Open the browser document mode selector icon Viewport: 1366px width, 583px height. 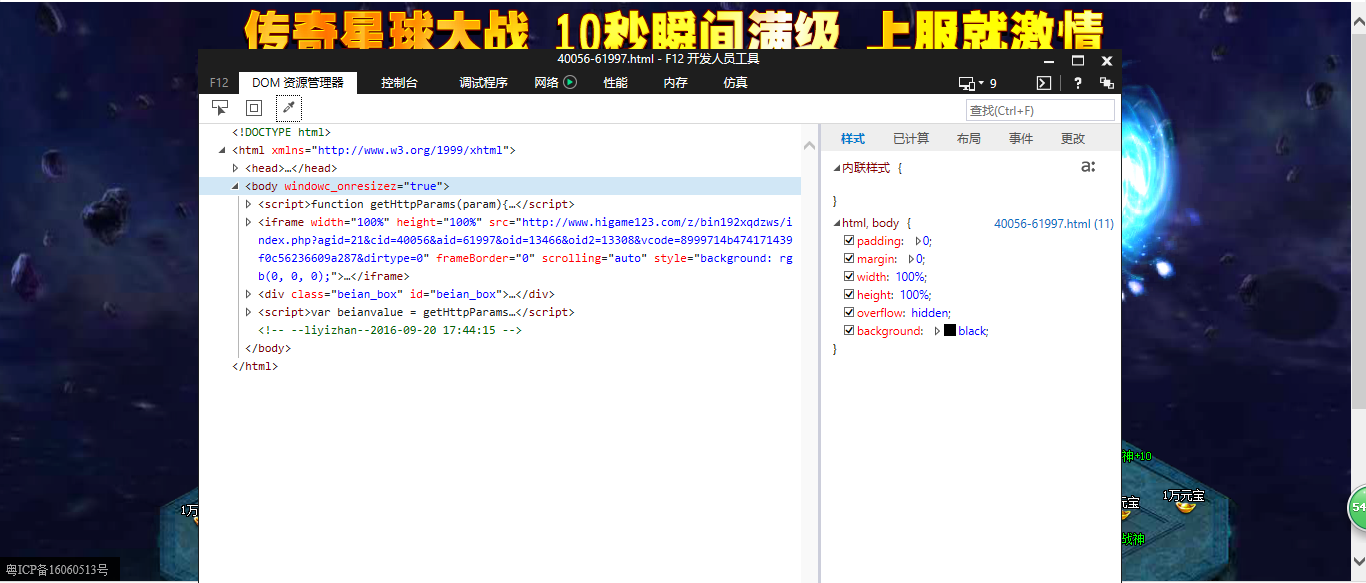pos(966,83)
